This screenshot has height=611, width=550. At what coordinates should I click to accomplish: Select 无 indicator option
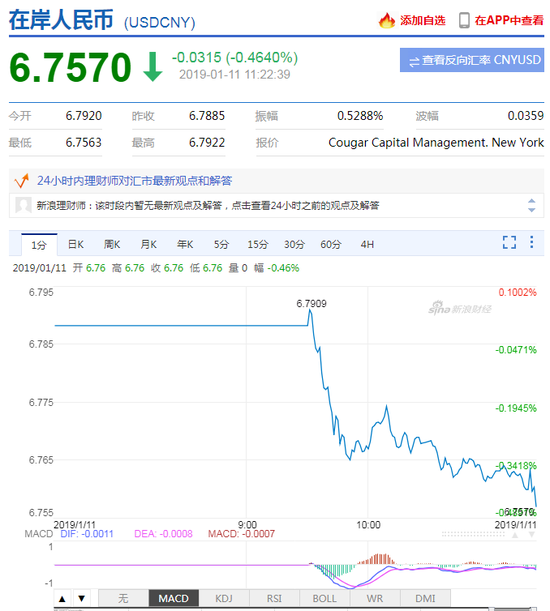coord(123,599)
